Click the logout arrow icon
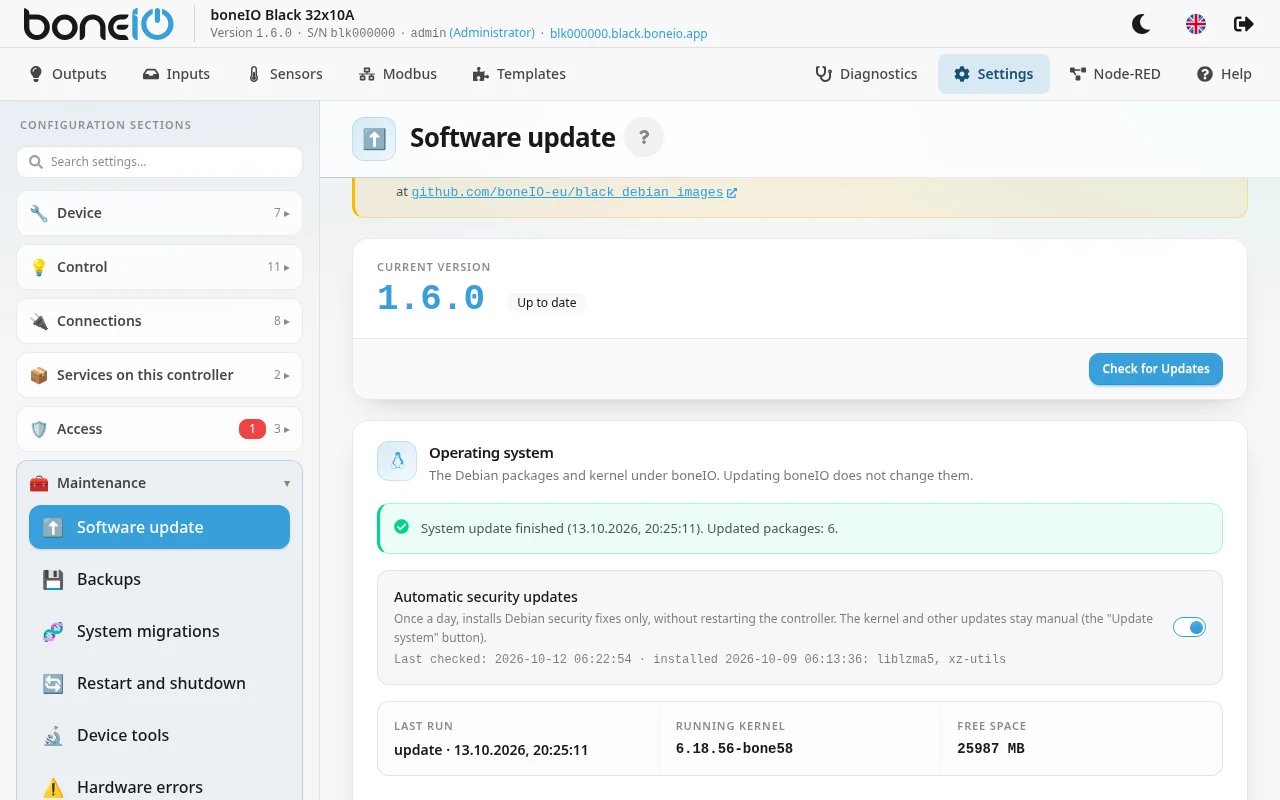The image size is (1280, 800). point(1244,24)
